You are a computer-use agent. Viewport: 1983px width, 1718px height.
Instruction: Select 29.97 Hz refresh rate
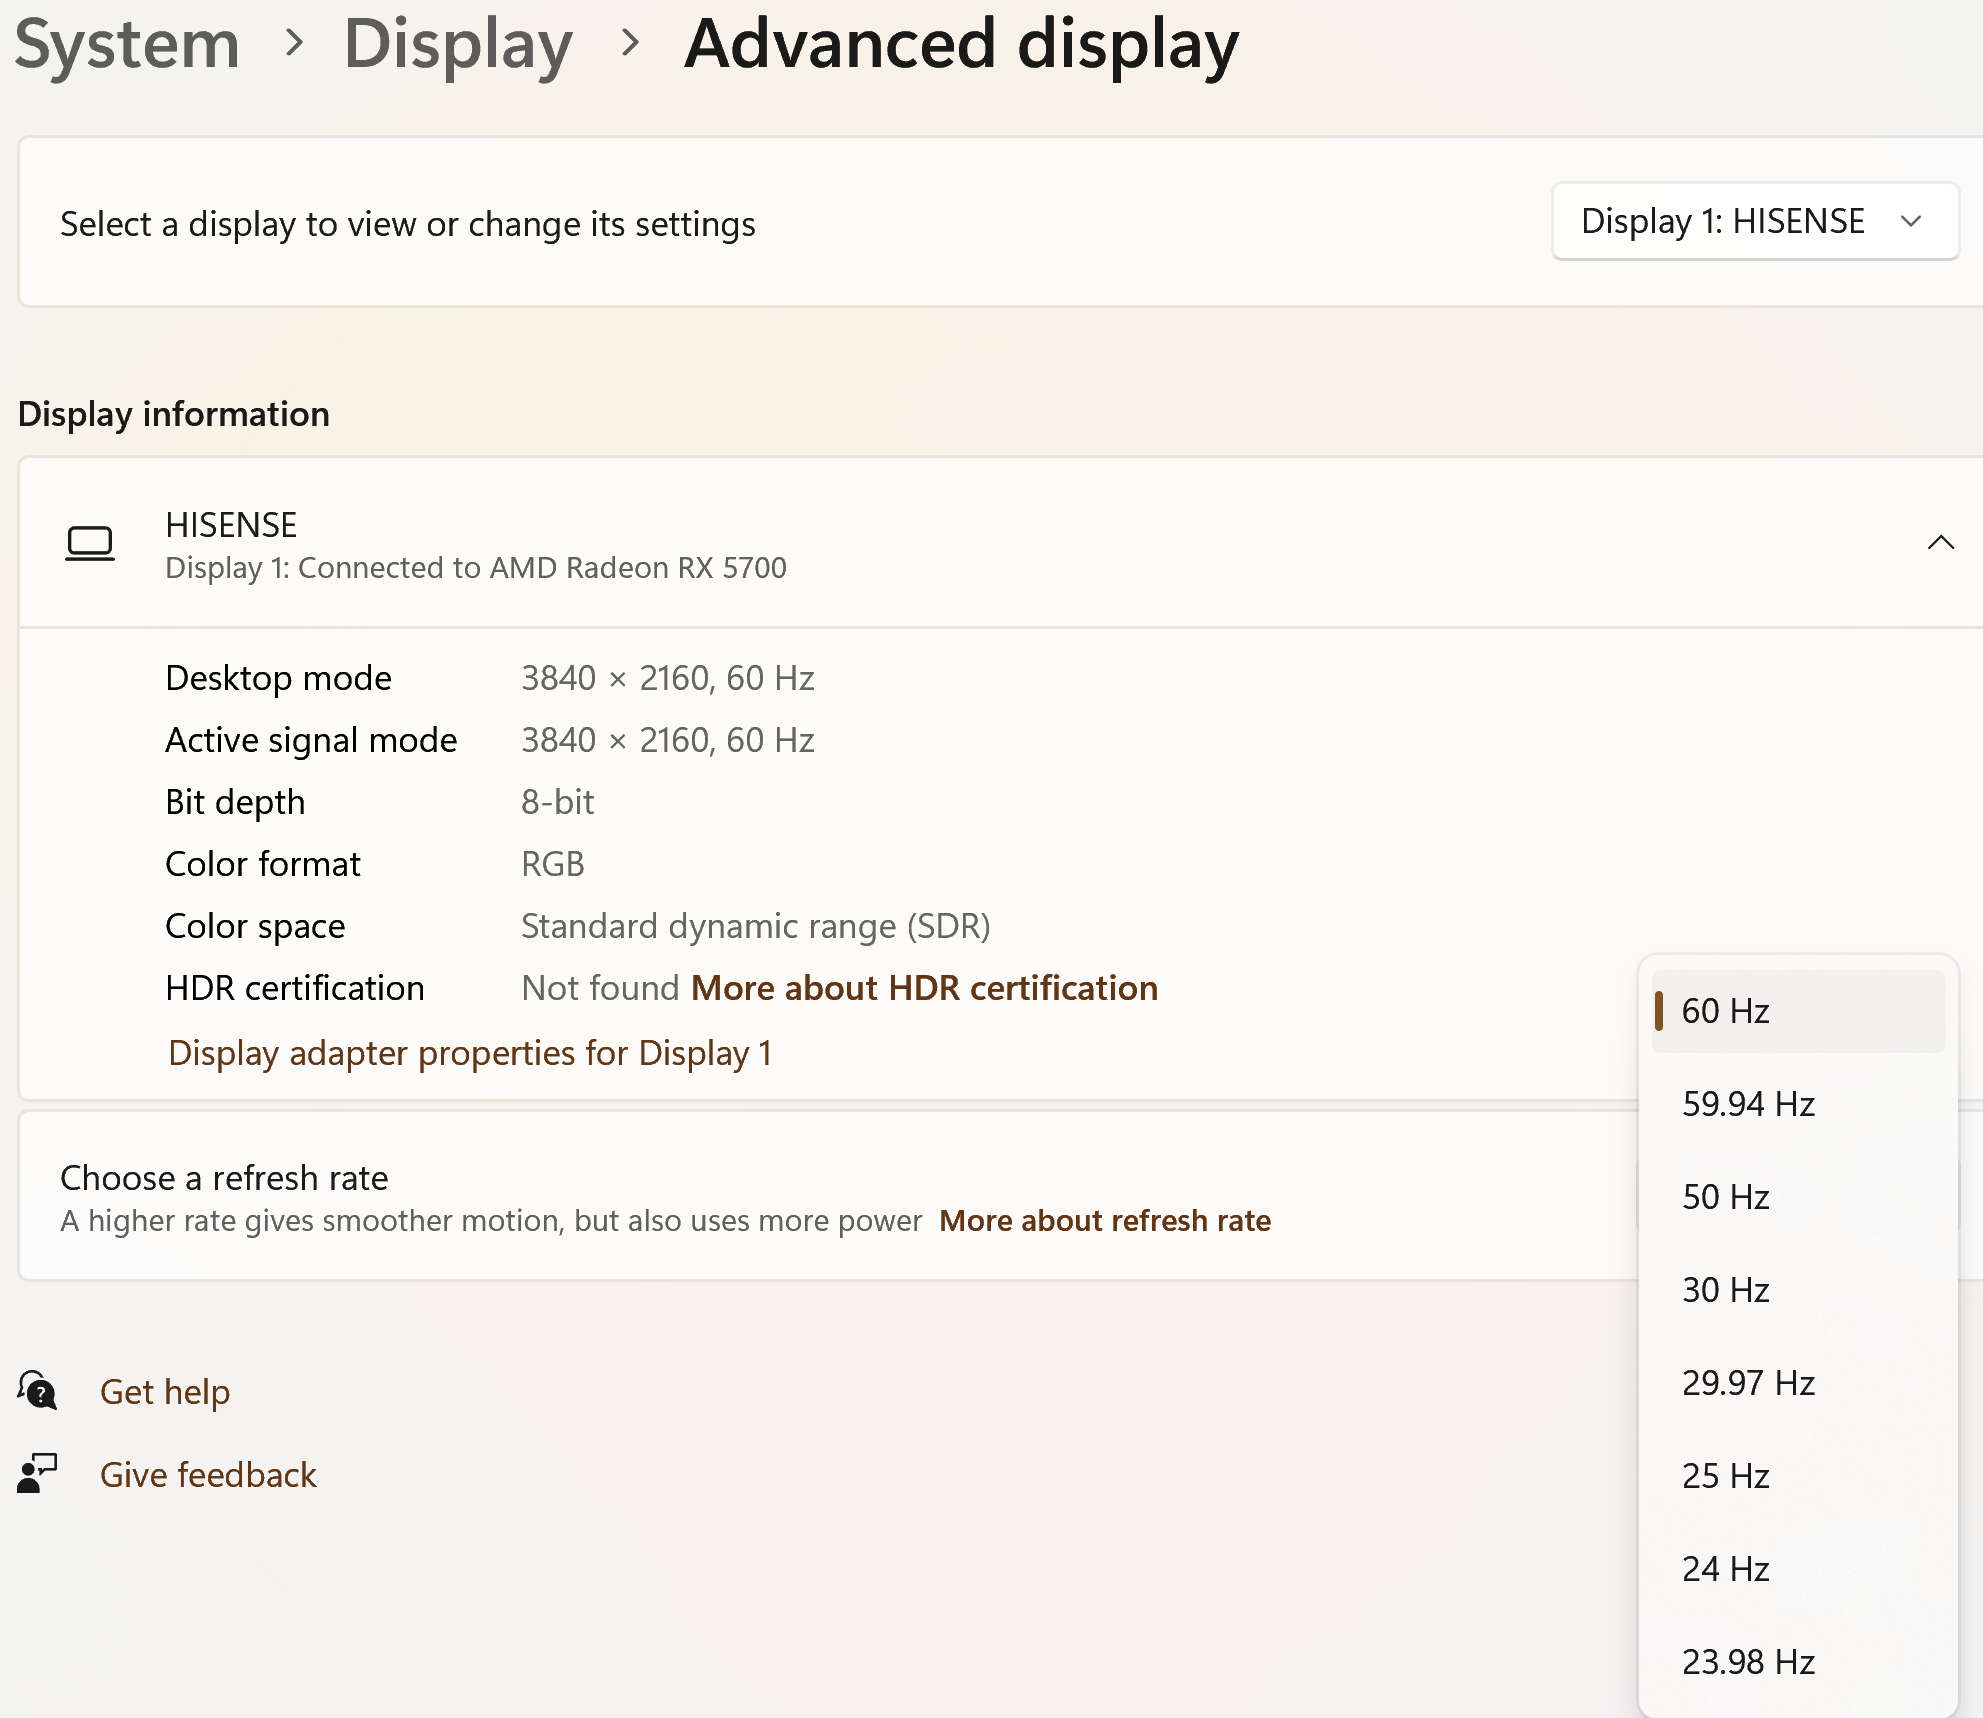coord(1747,1382)
